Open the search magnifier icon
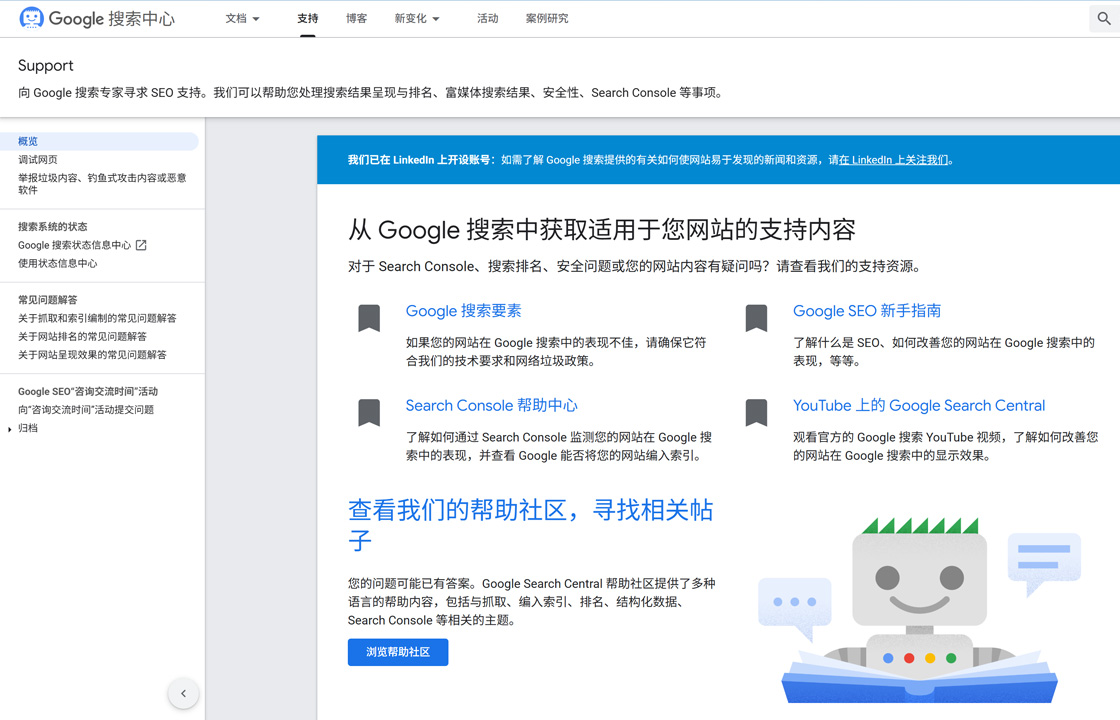This screenshot has height=720, width=1120. pos(1104,19)
